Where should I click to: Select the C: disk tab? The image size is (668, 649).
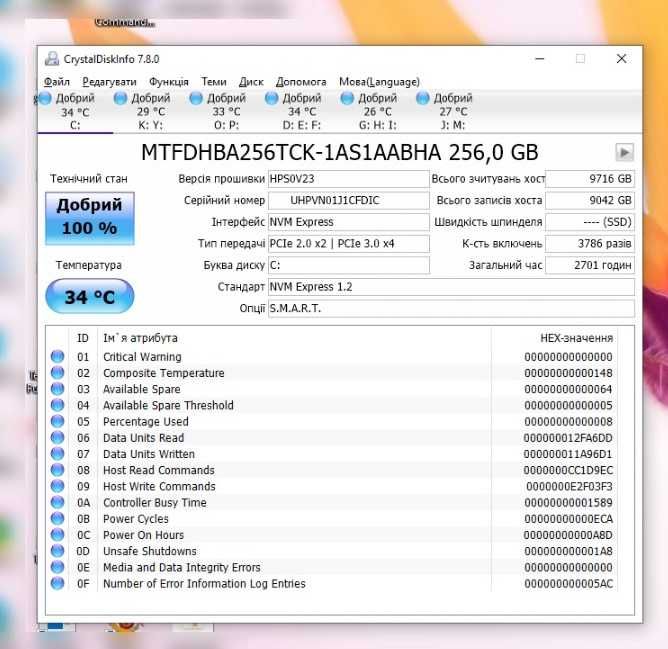pyautogui.click(x=75, y=112)
